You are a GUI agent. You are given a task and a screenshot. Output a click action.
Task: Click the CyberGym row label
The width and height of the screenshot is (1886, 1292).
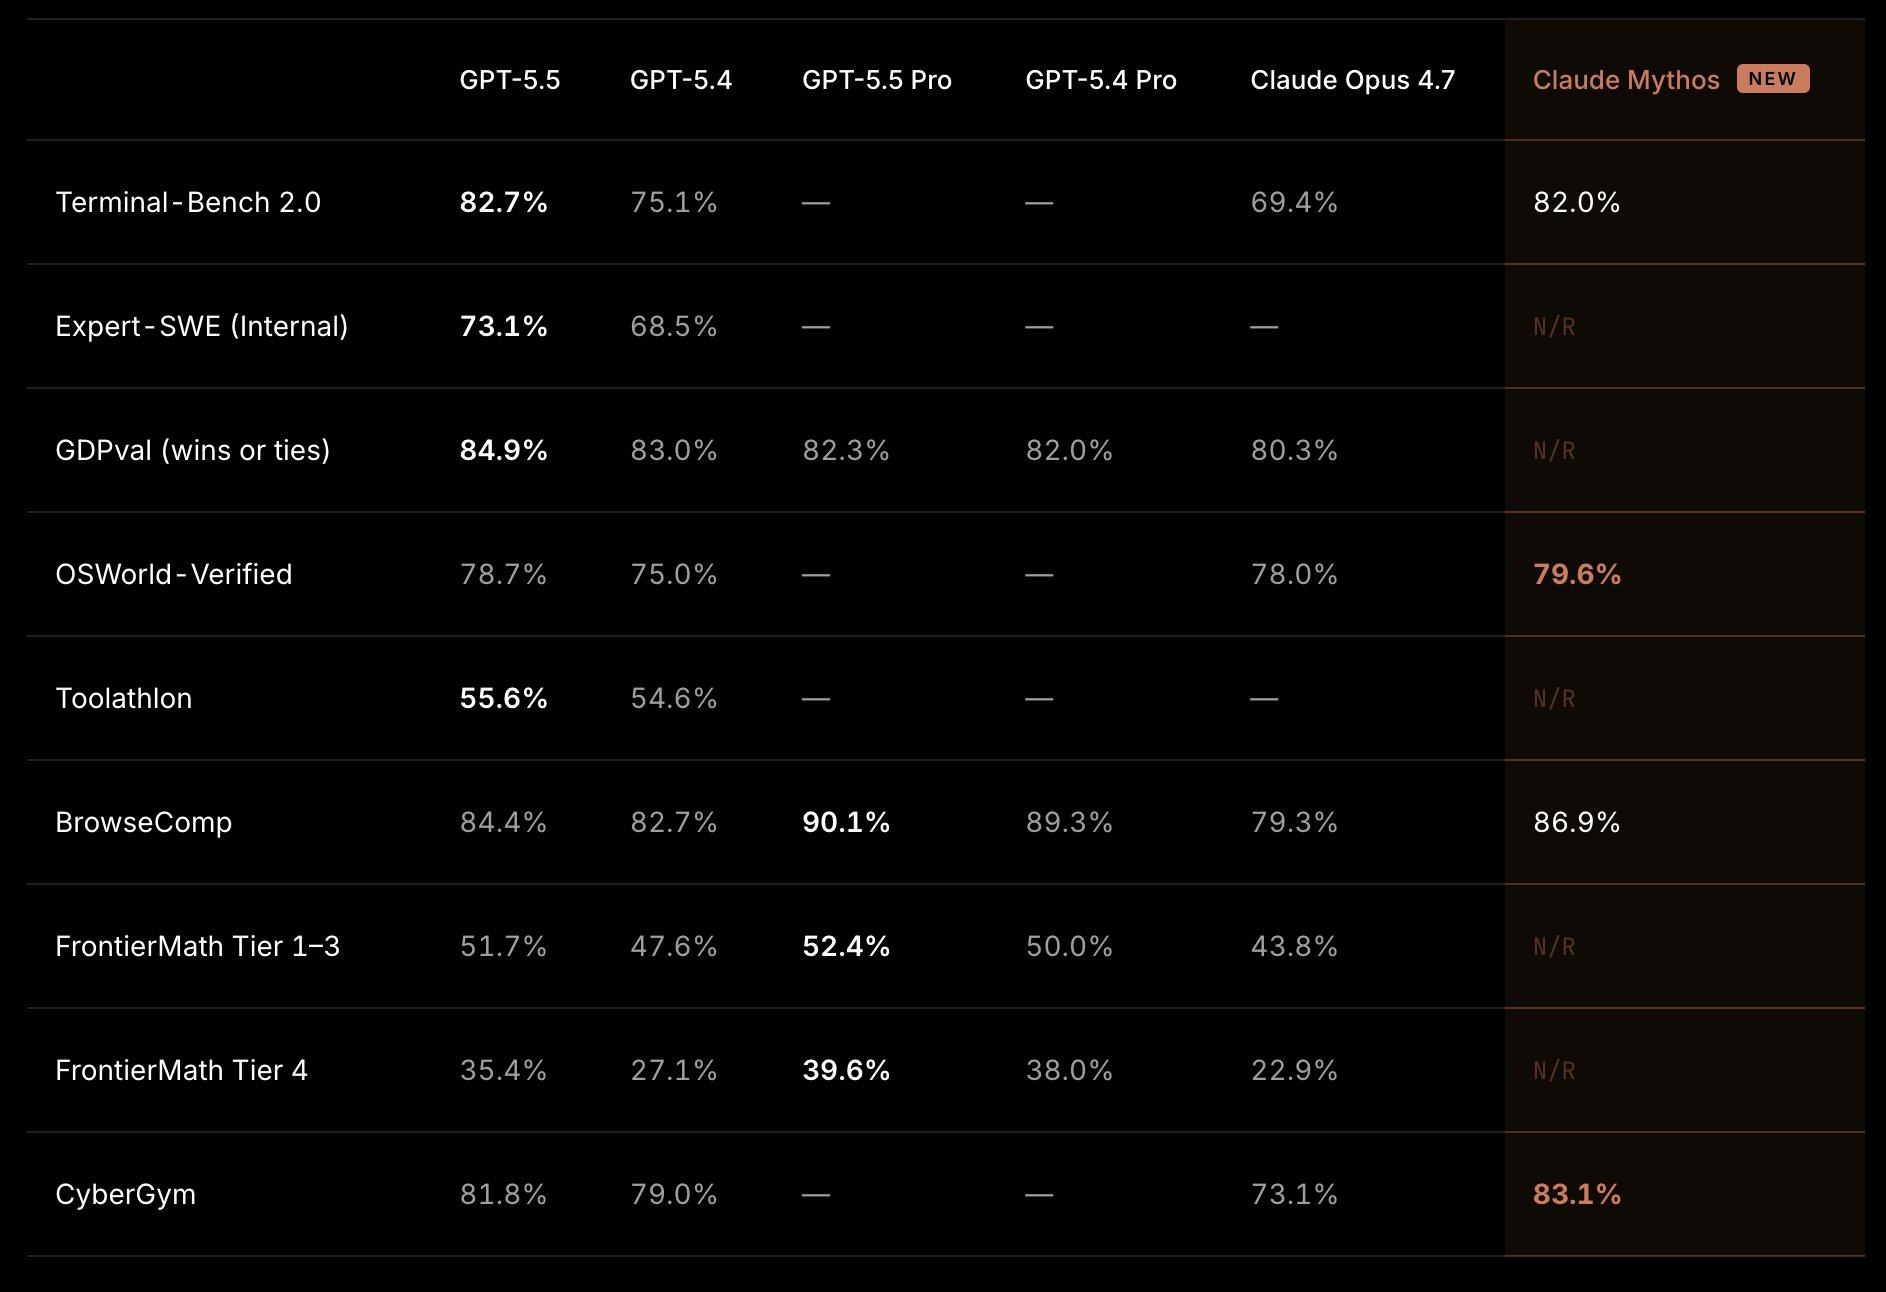tap(125, 1194)
